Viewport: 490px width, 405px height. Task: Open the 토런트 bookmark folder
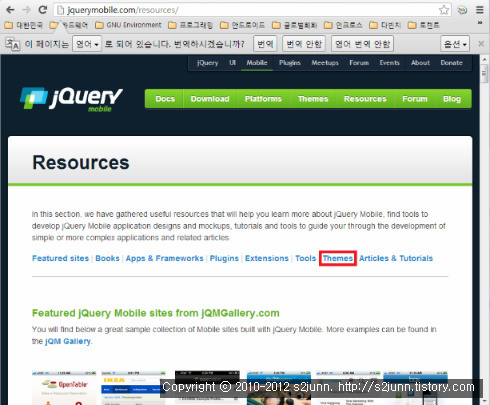pos(424,25)
